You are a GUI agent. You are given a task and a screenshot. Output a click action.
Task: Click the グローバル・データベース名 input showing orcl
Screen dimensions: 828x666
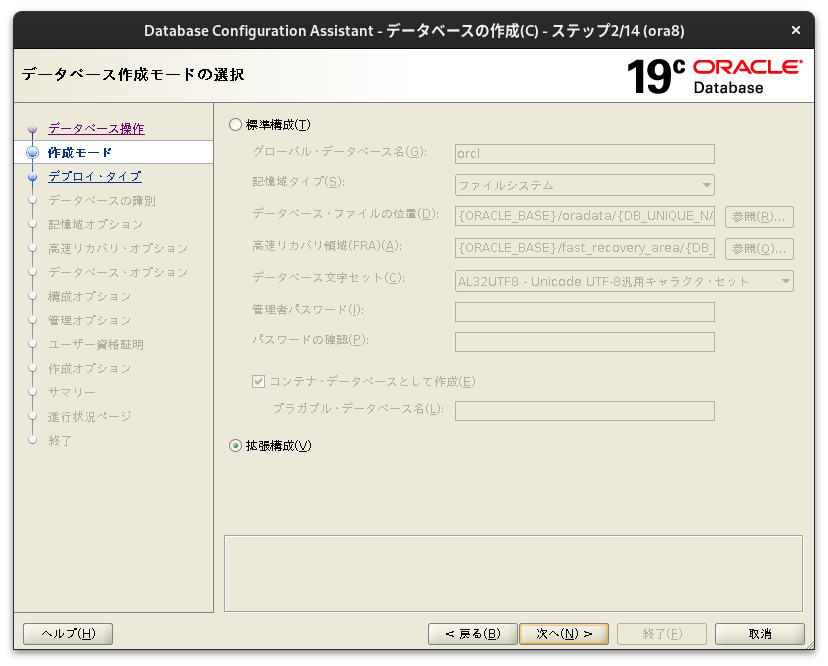coord(584,154)
